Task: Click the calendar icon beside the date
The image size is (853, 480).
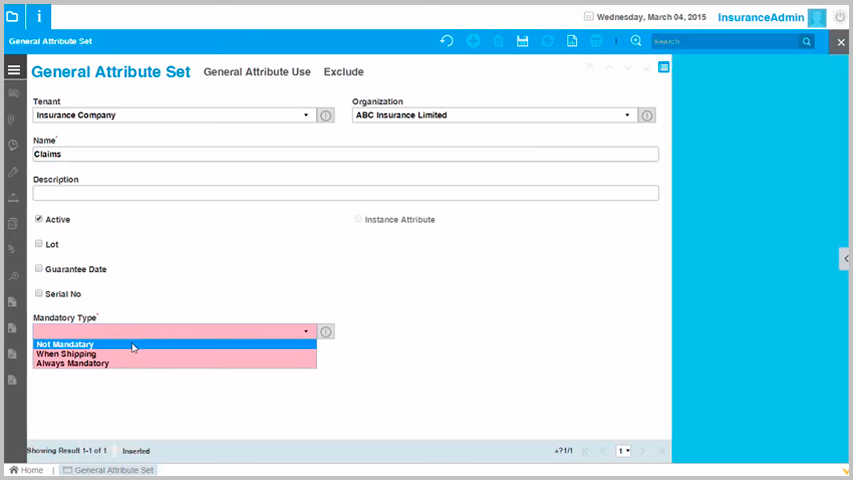Action: pyautogui.click(x=589, y=16)
